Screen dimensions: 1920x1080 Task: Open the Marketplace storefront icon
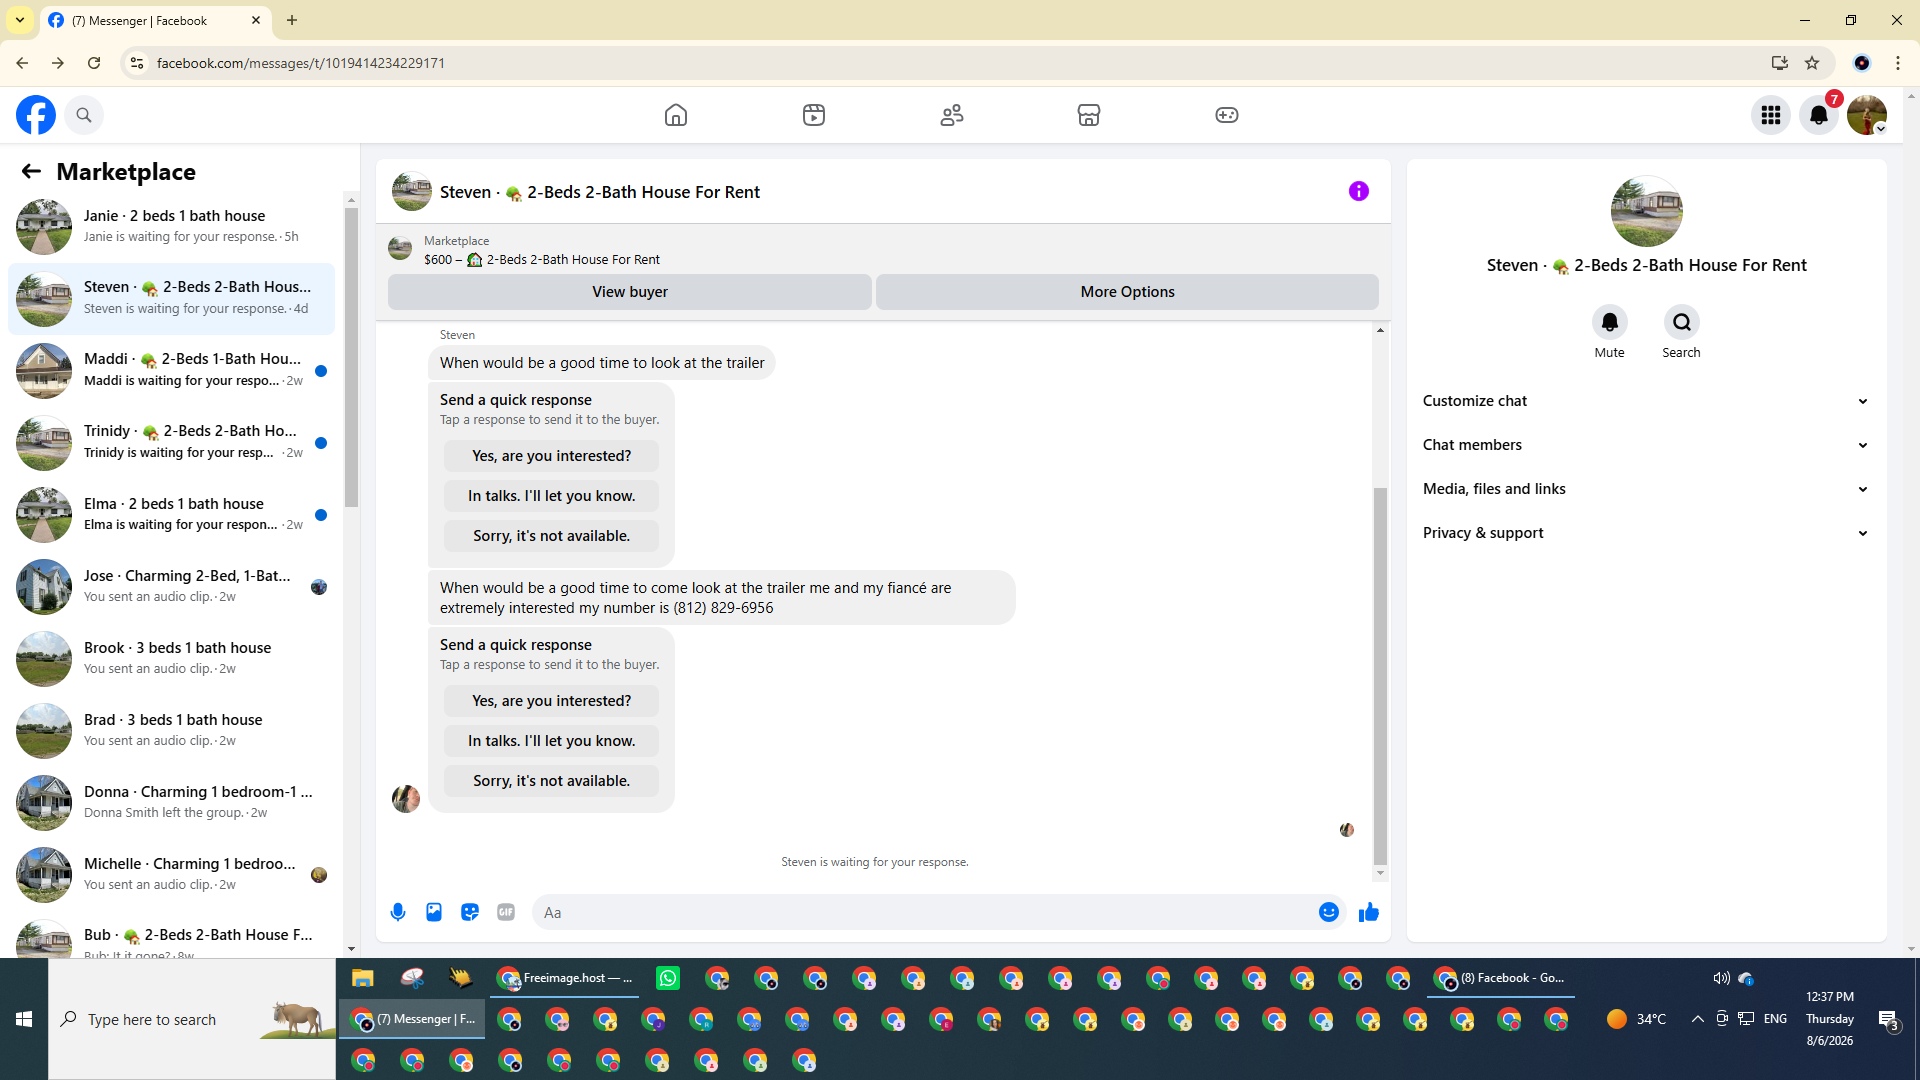tap(1089, 115)
